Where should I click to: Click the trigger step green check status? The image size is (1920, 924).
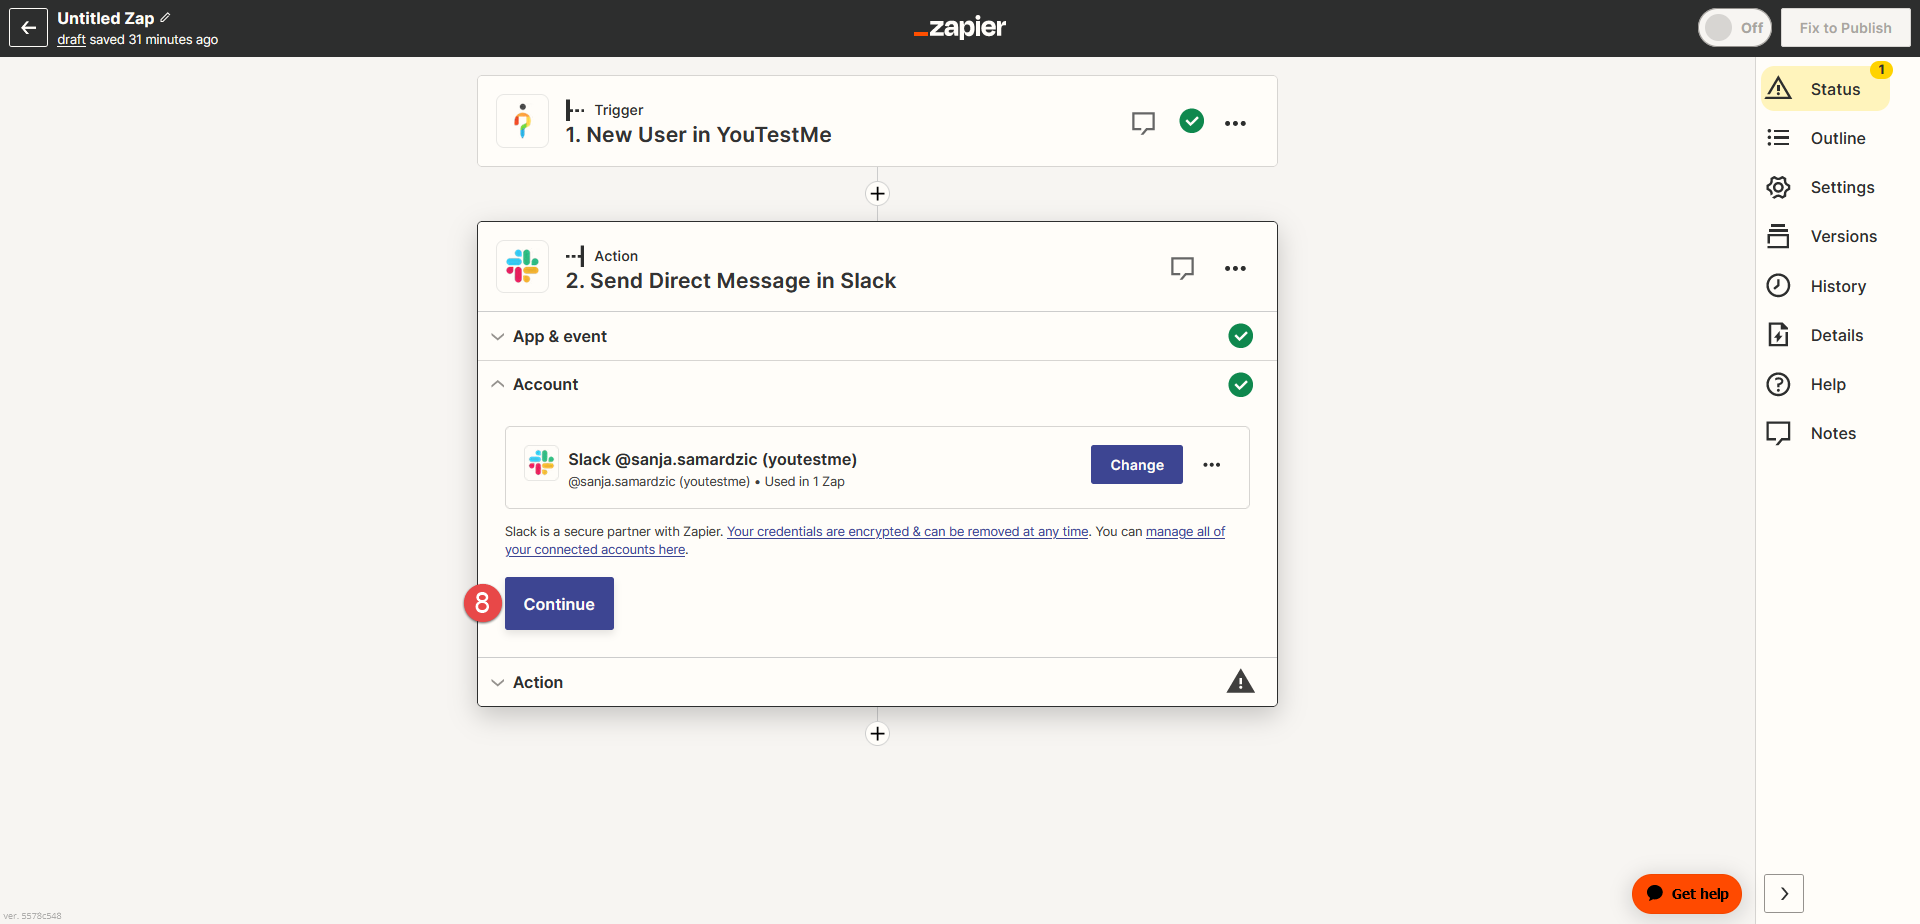click(1191, 121)
